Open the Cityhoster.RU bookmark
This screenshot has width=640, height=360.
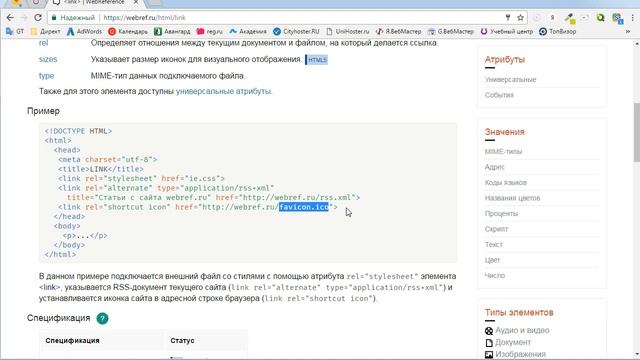click(296, 31)
